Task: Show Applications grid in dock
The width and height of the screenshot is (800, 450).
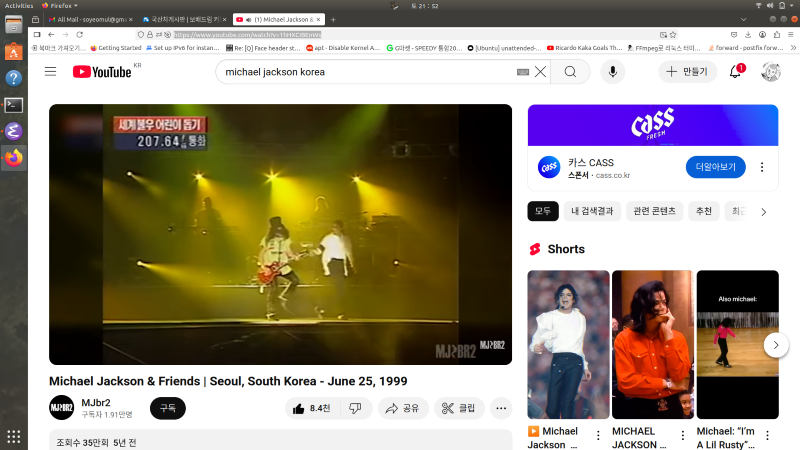Action: point(14,436)
